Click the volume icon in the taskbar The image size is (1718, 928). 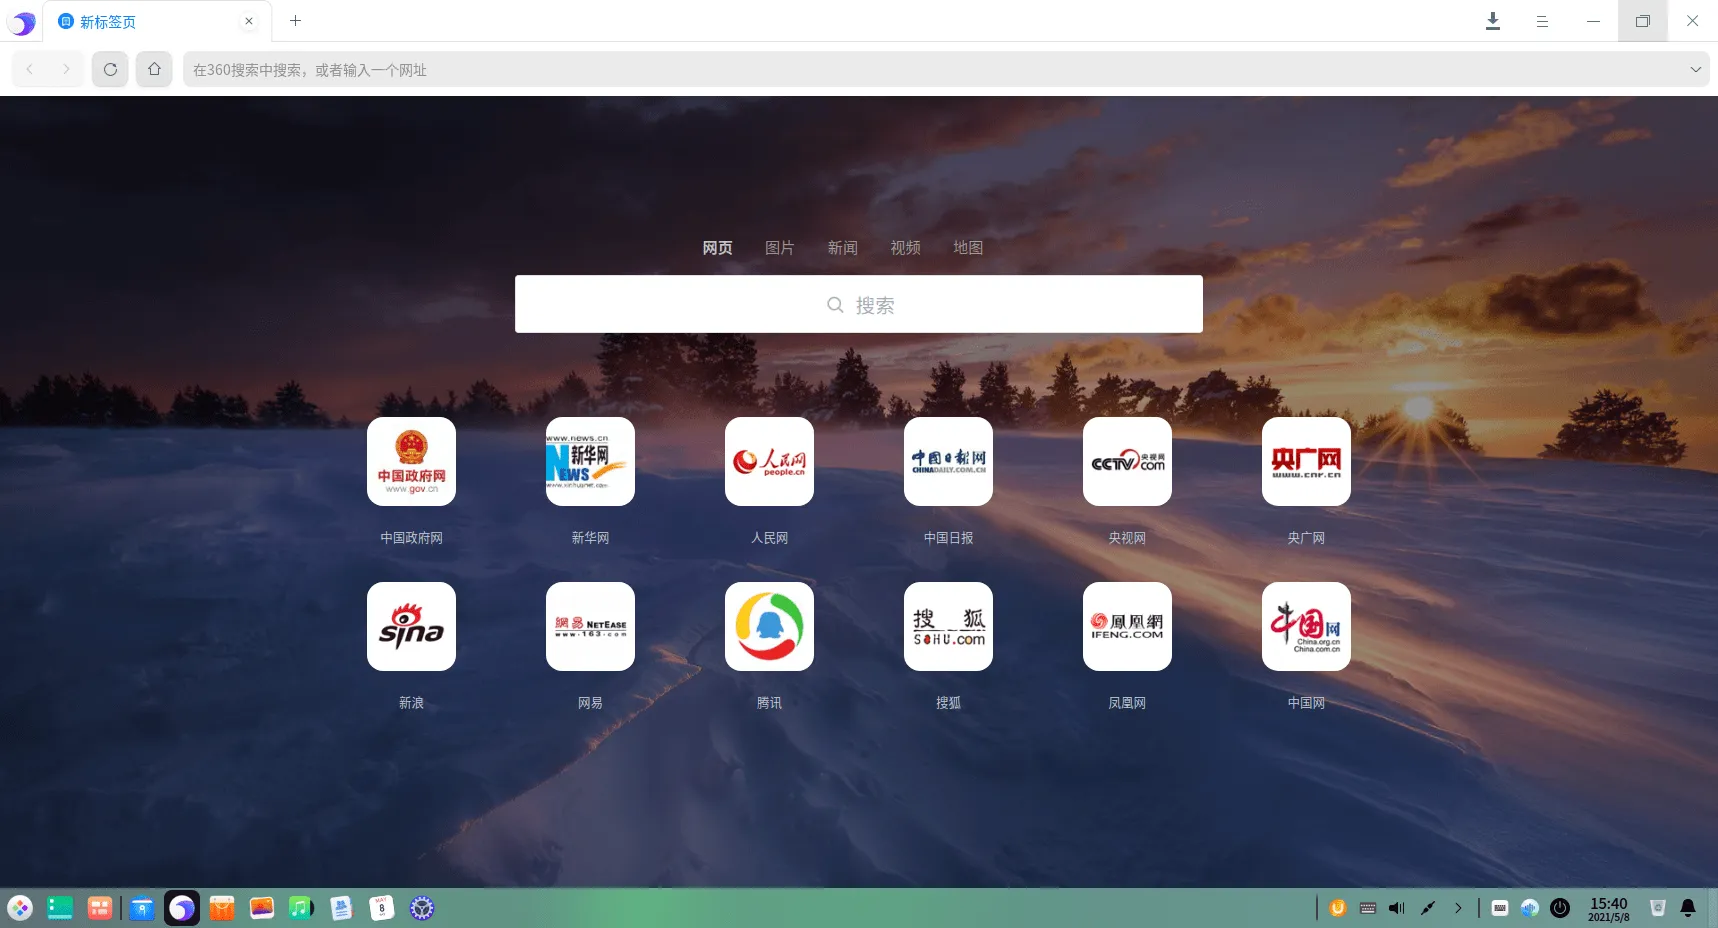pyautogui.click(x=1397, y=908)
